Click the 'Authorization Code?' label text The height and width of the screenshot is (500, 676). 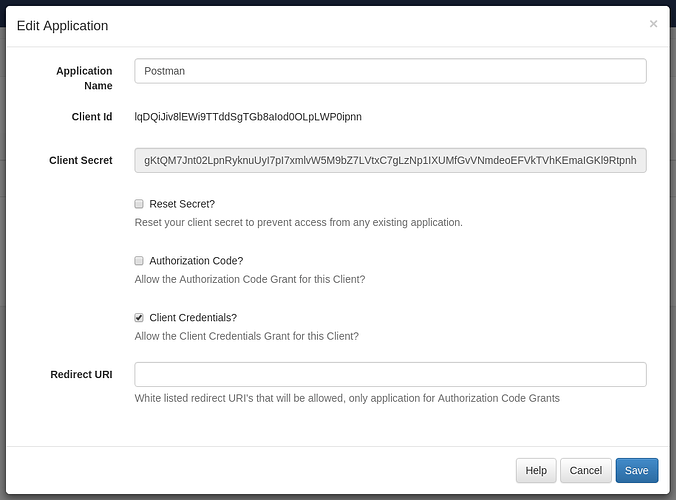[x=196, y=261]
